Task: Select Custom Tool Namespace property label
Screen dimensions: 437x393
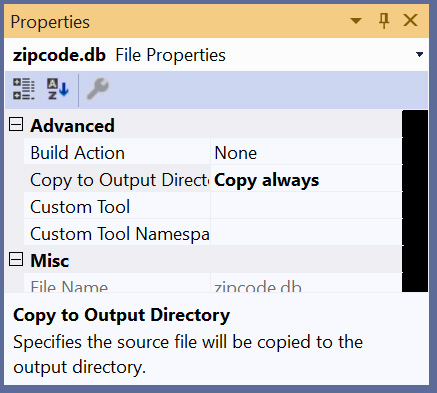Action: (x=117, y=234)
